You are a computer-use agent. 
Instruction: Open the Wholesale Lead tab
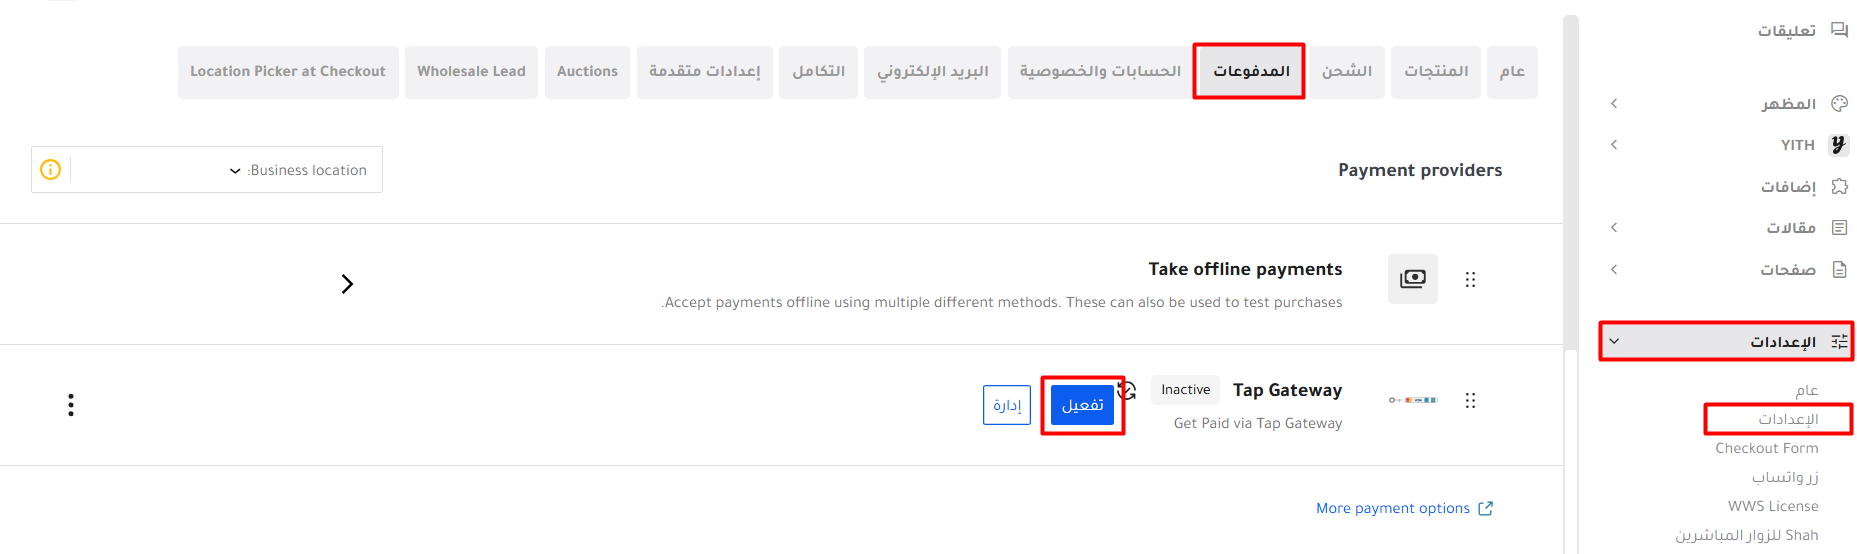pos(471,72)
